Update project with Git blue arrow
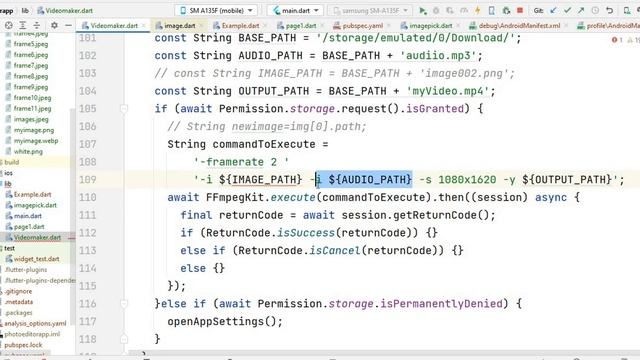This screenshot has height=360, width=640. 553,11
